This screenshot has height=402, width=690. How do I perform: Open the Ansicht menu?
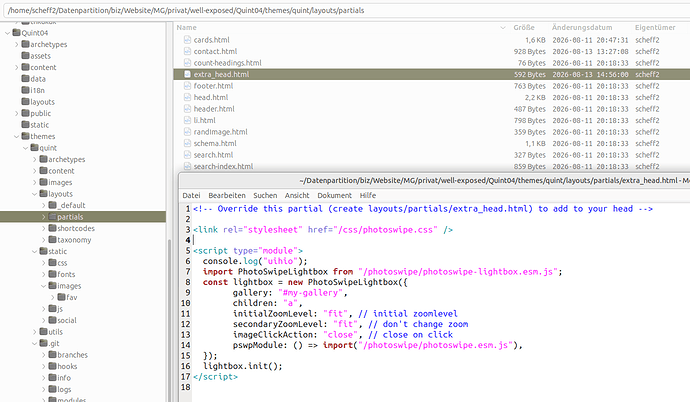(297, 195)
